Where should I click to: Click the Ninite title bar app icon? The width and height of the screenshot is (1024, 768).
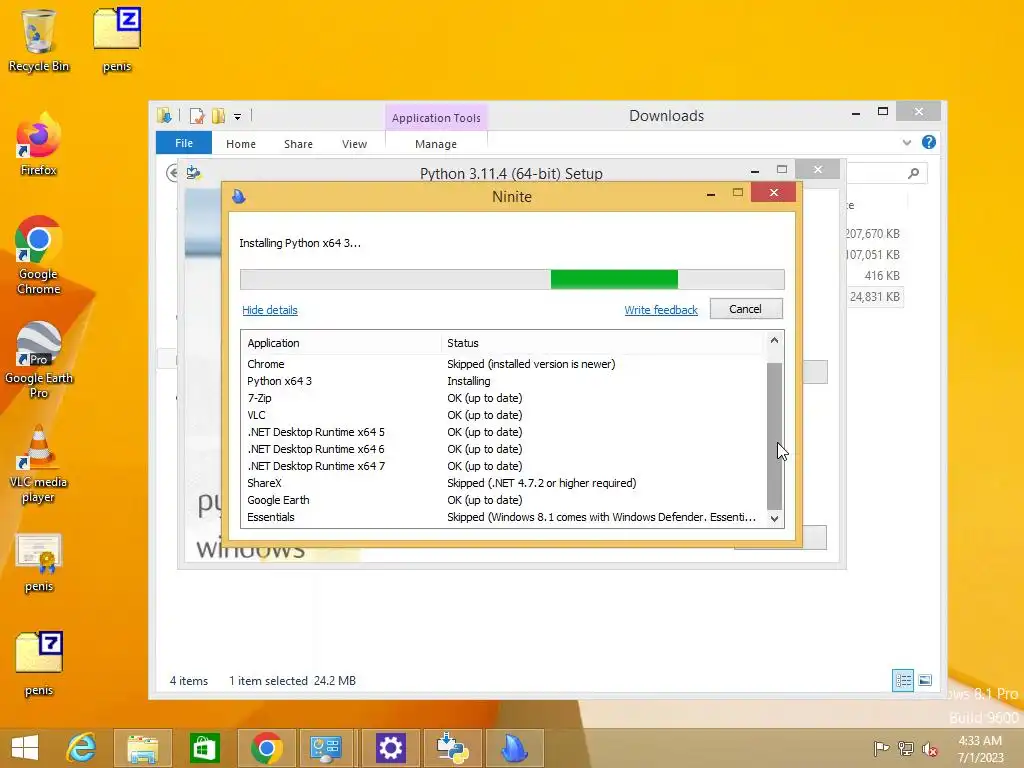click(x=239, y=196)
